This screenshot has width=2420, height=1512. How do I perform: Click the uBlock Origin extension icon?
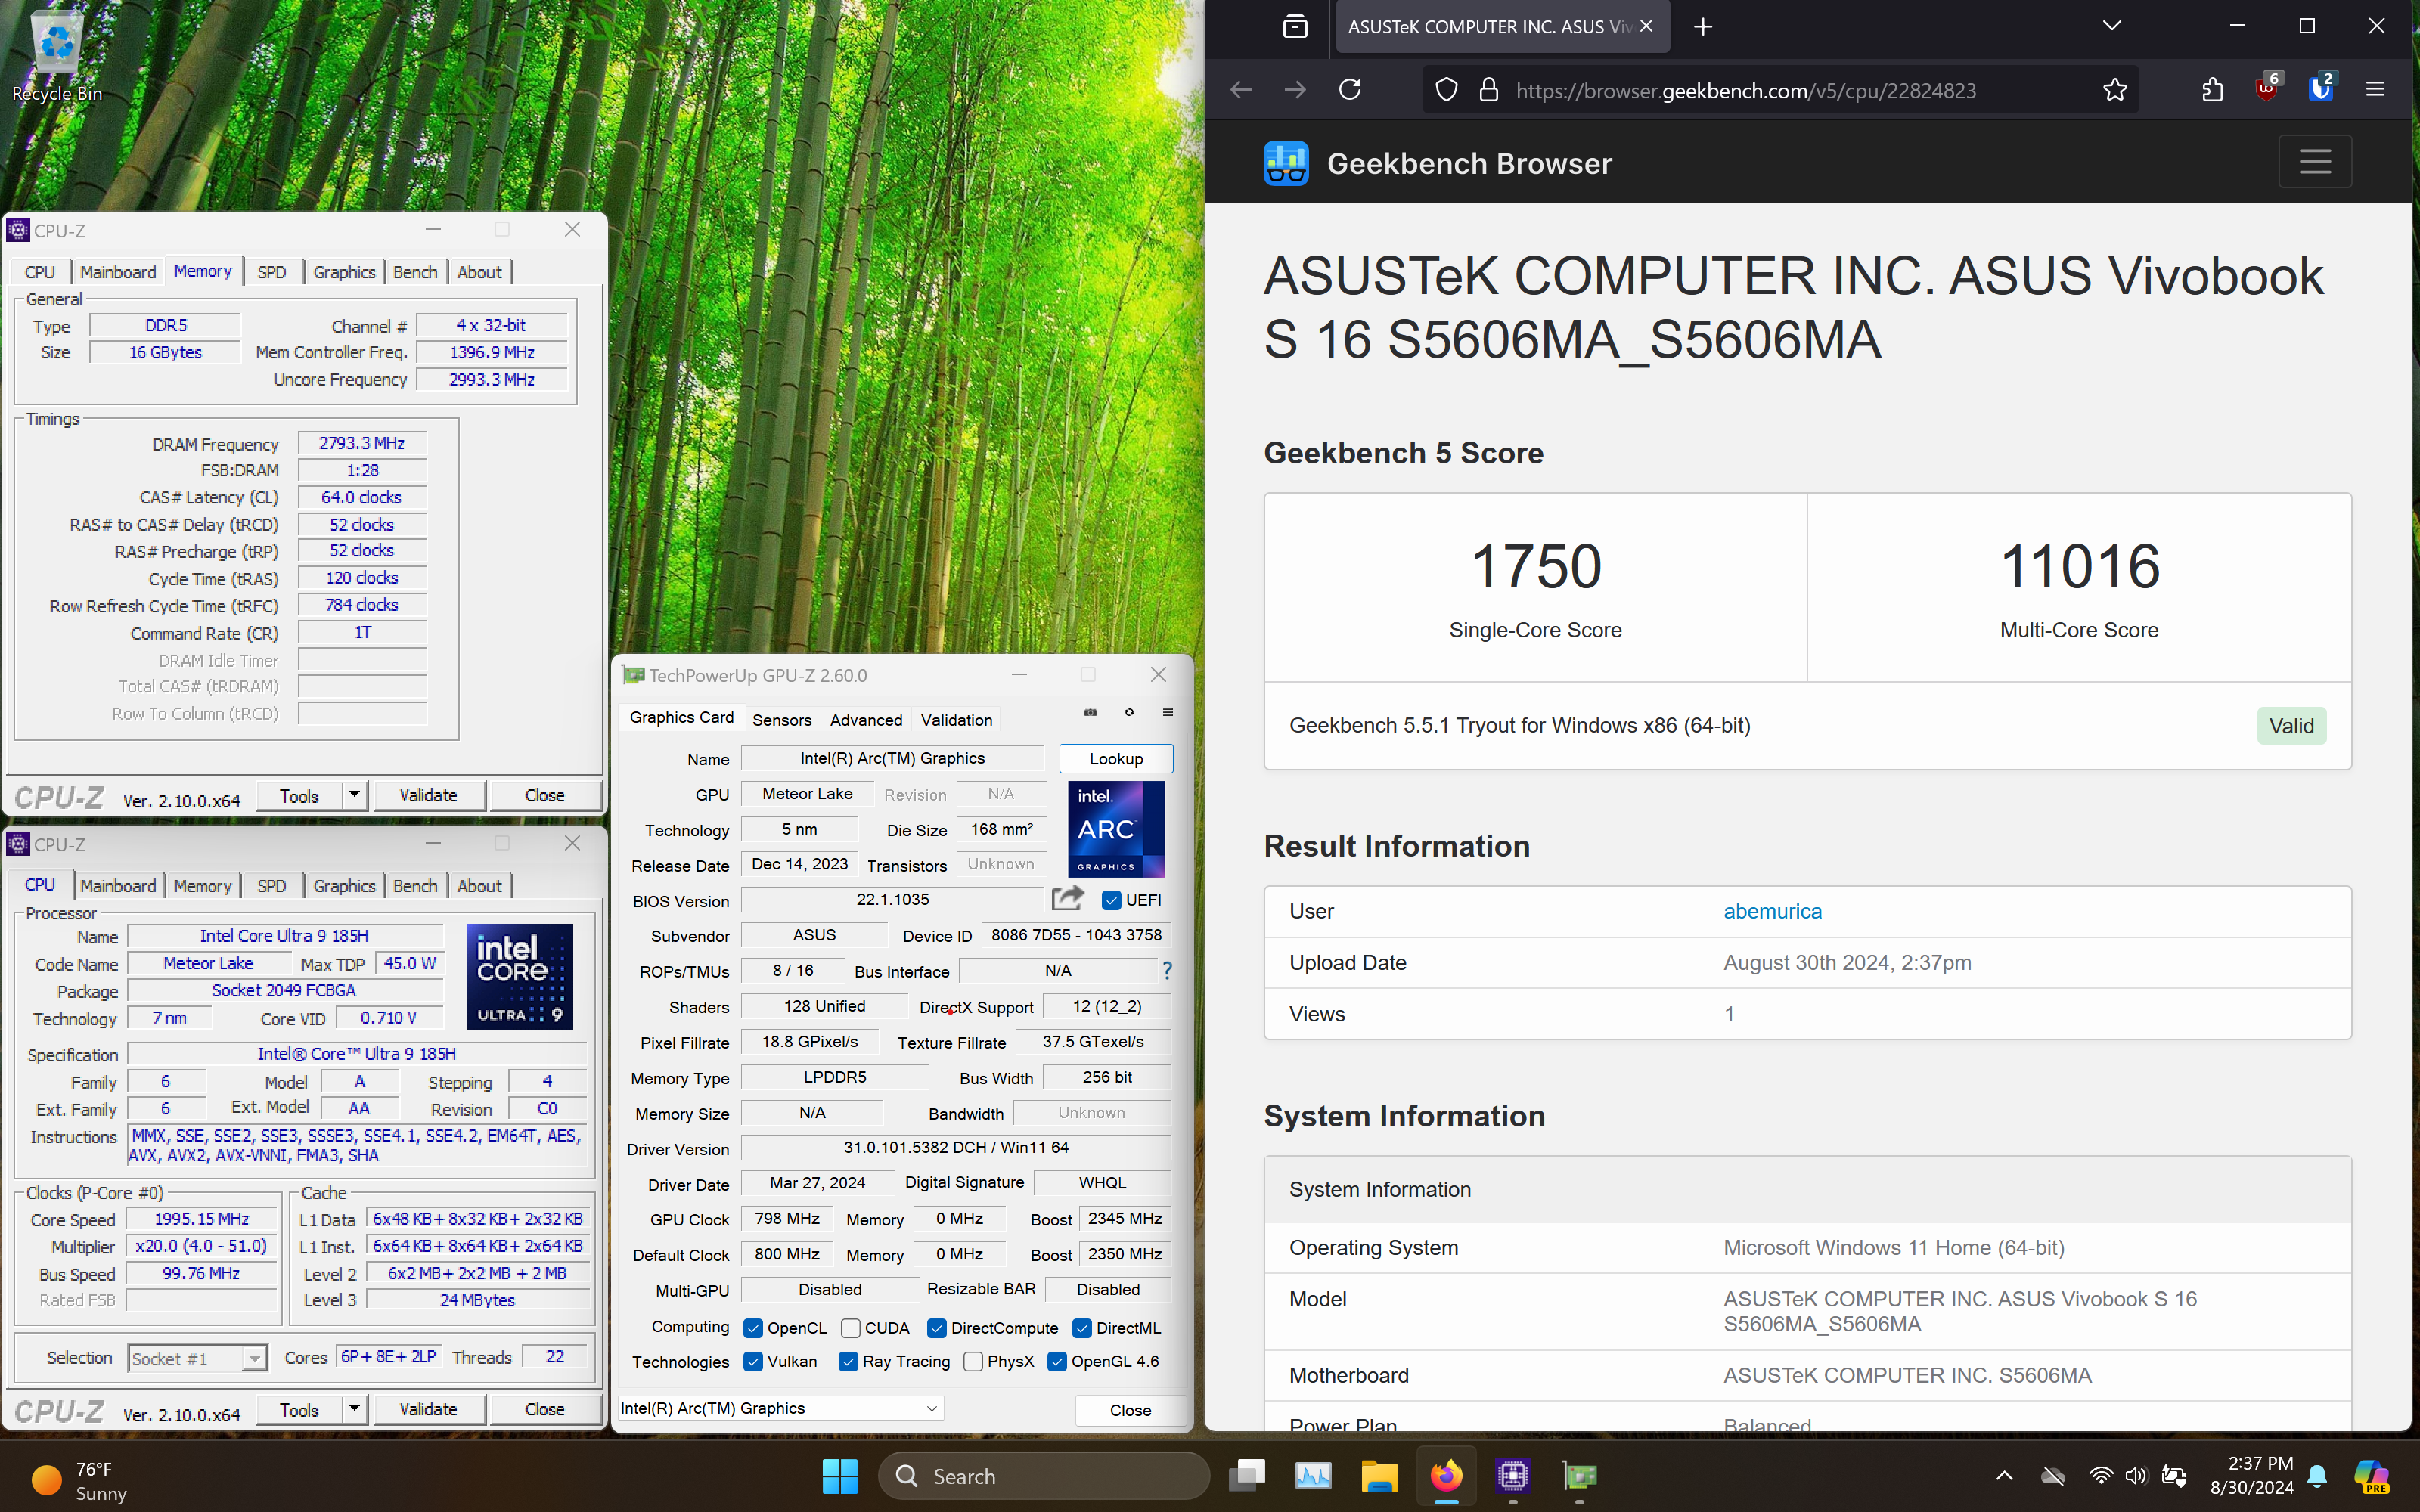point(2267,88)
